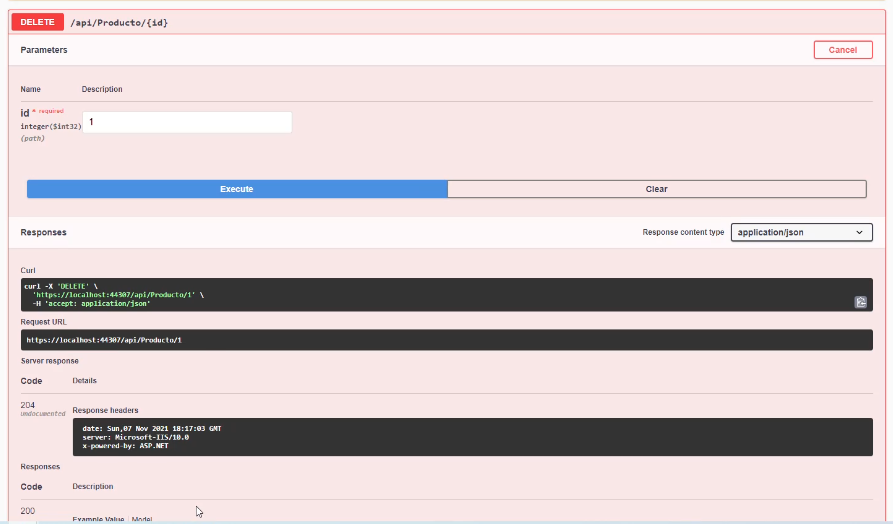Cancel the try-it-out mode

click(843, 50)
